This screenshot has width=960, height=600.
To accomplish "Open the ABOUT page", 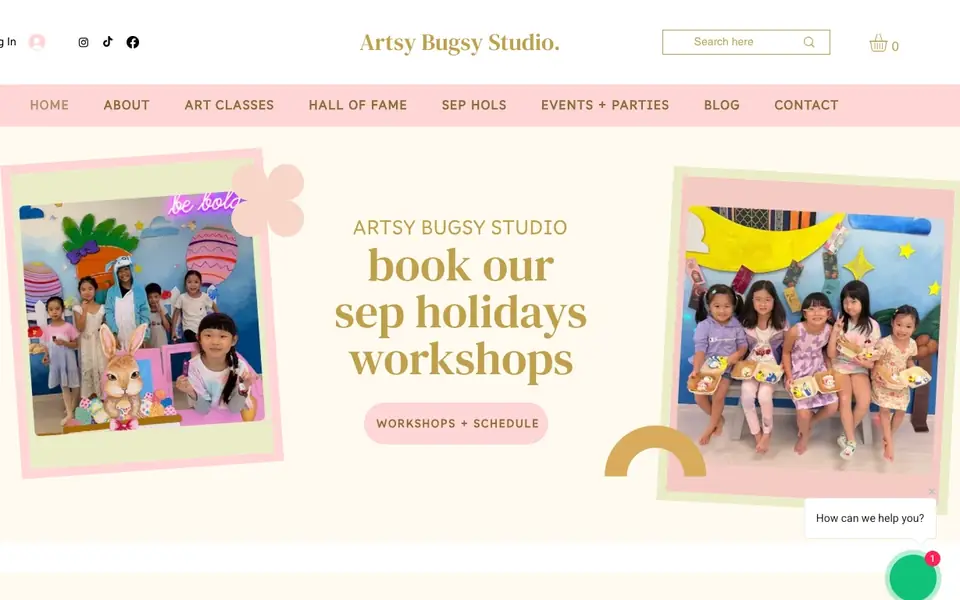I will 127,105.
